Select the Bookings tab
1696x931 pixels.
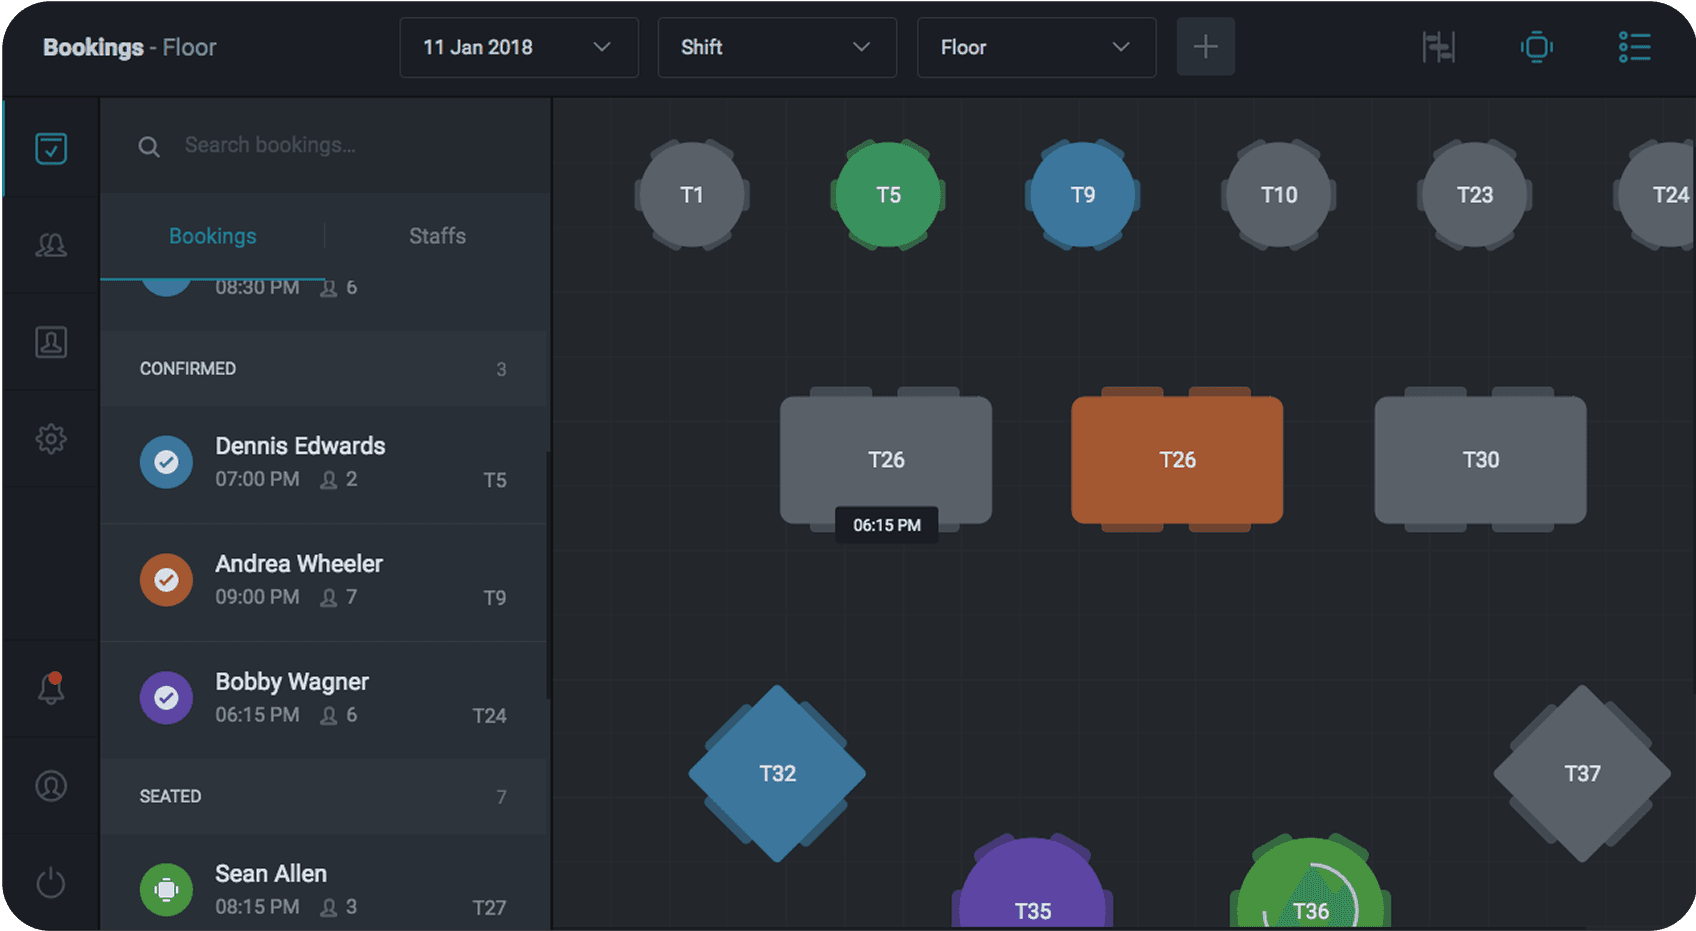(x=212, y=236)
